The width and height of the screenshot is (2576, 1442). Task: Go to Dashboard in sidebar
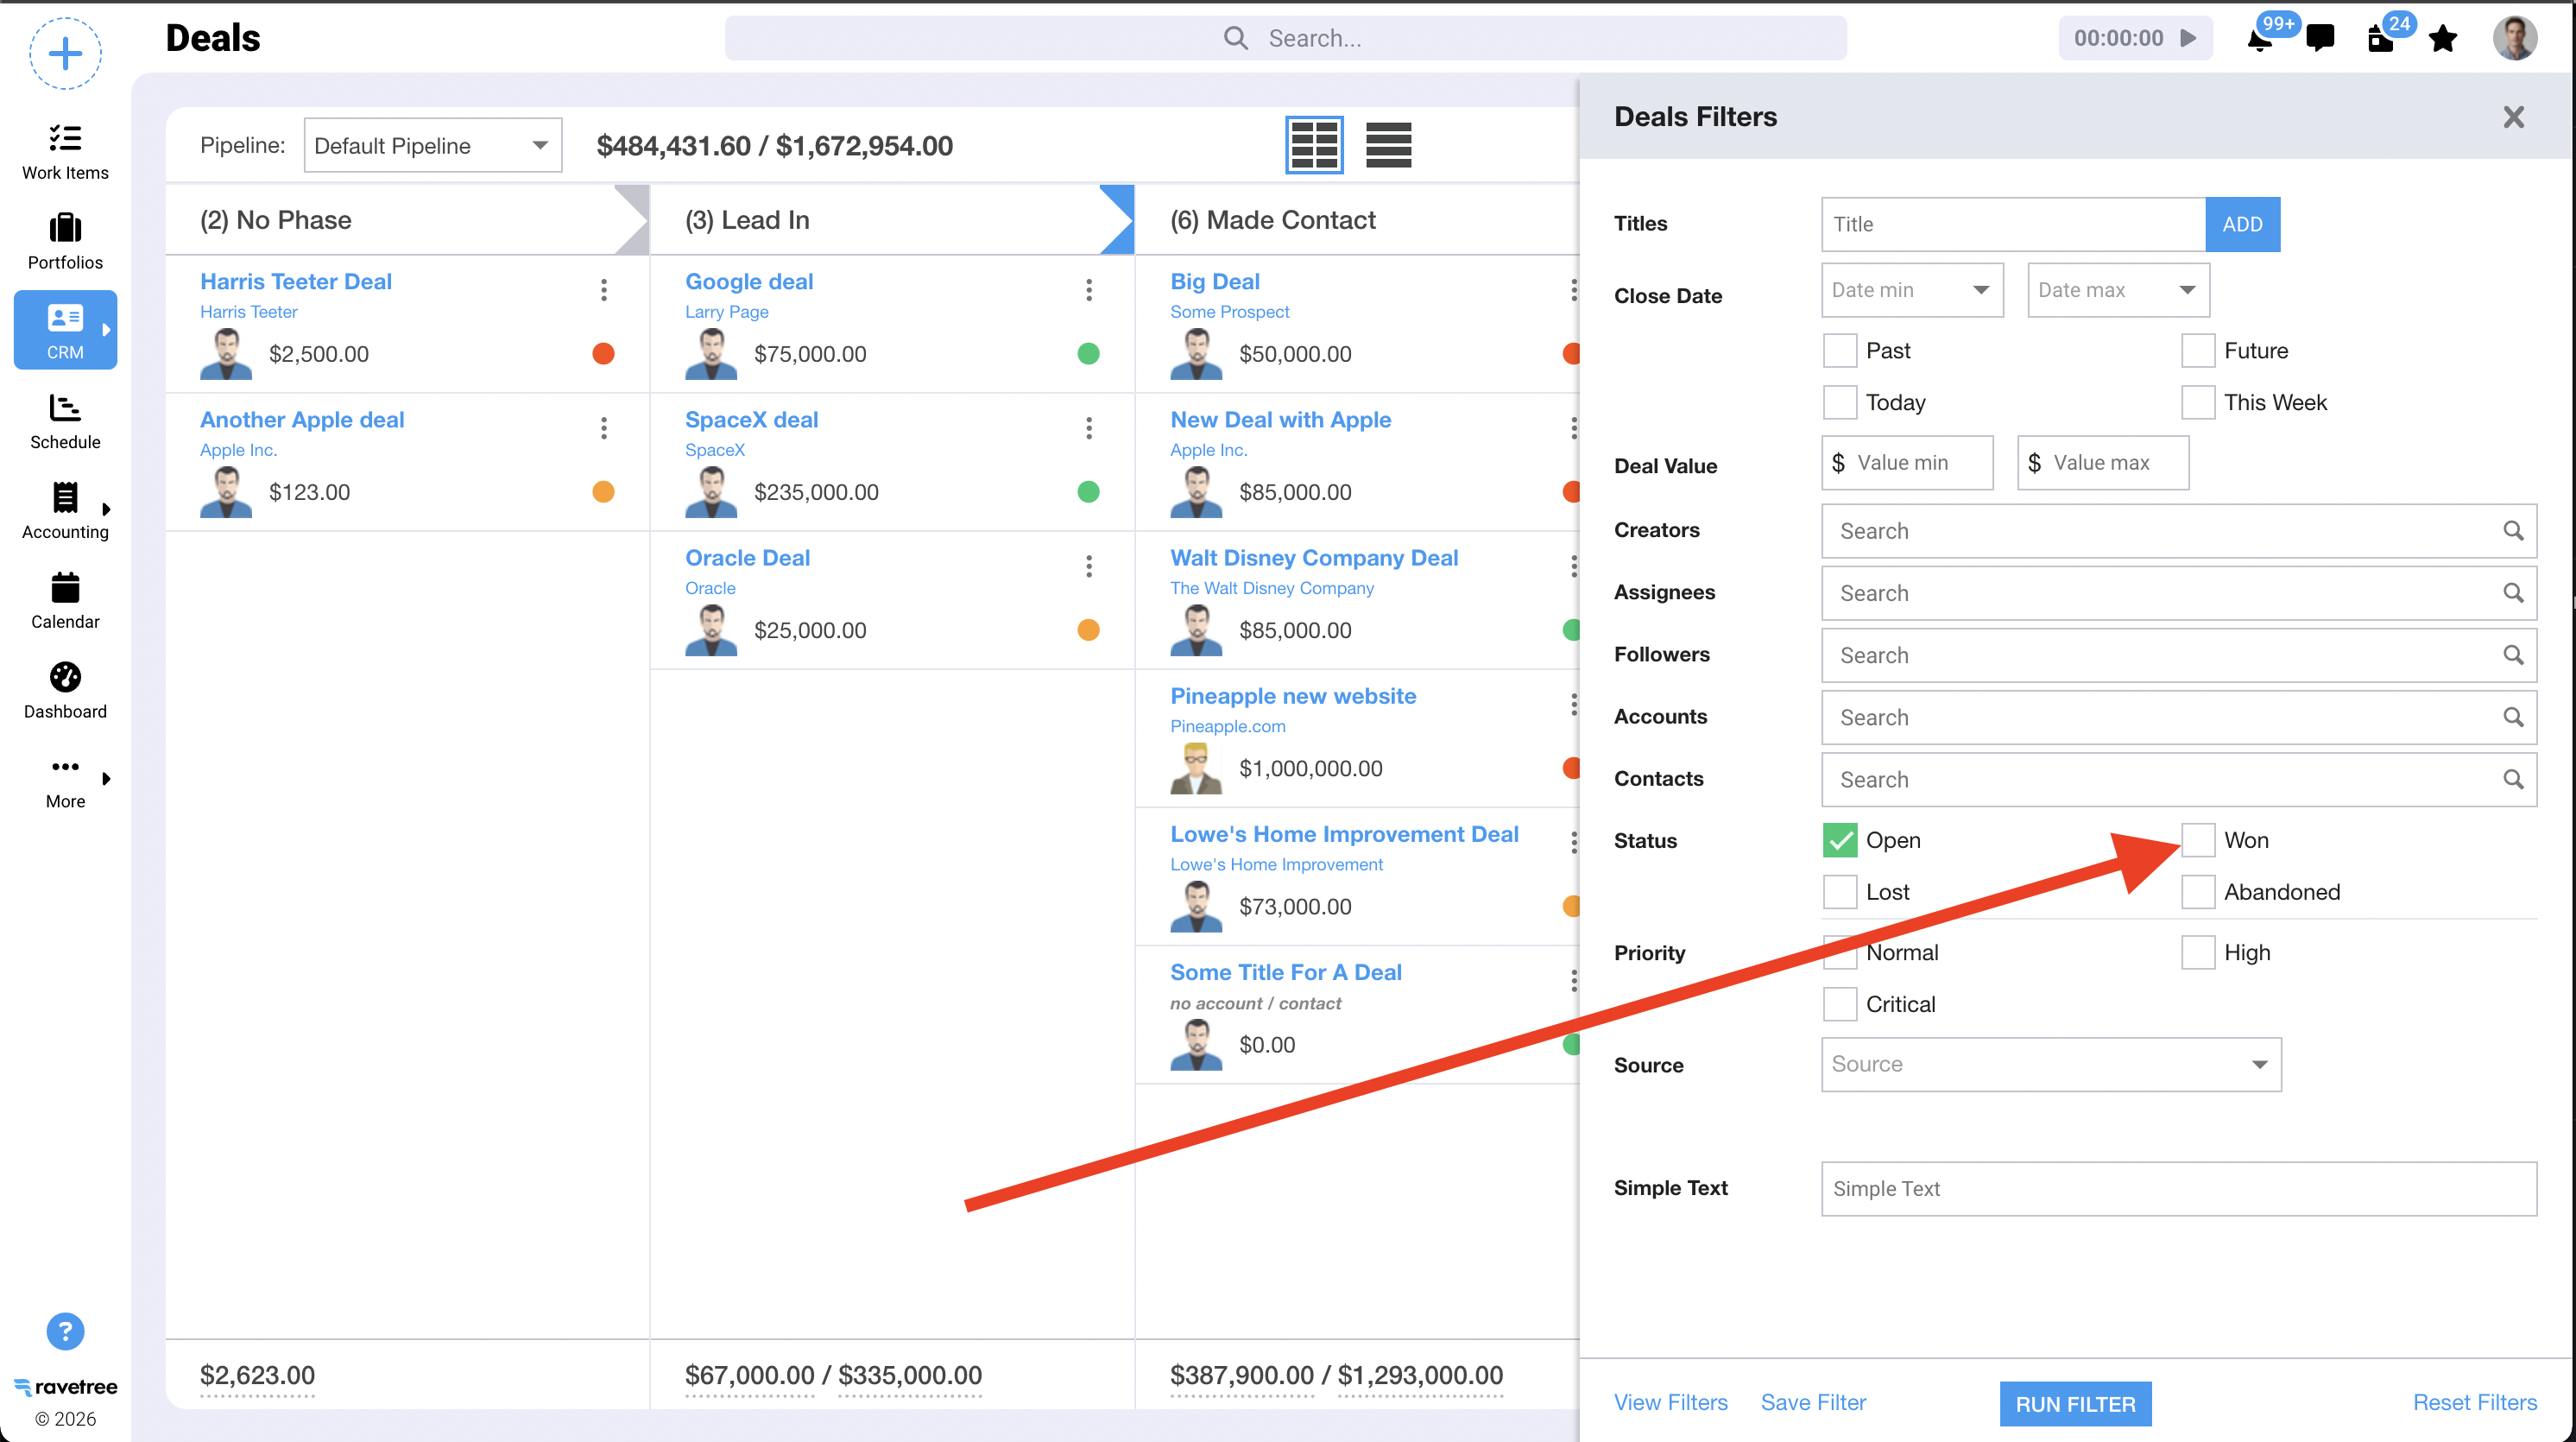(x=65, y=690)
